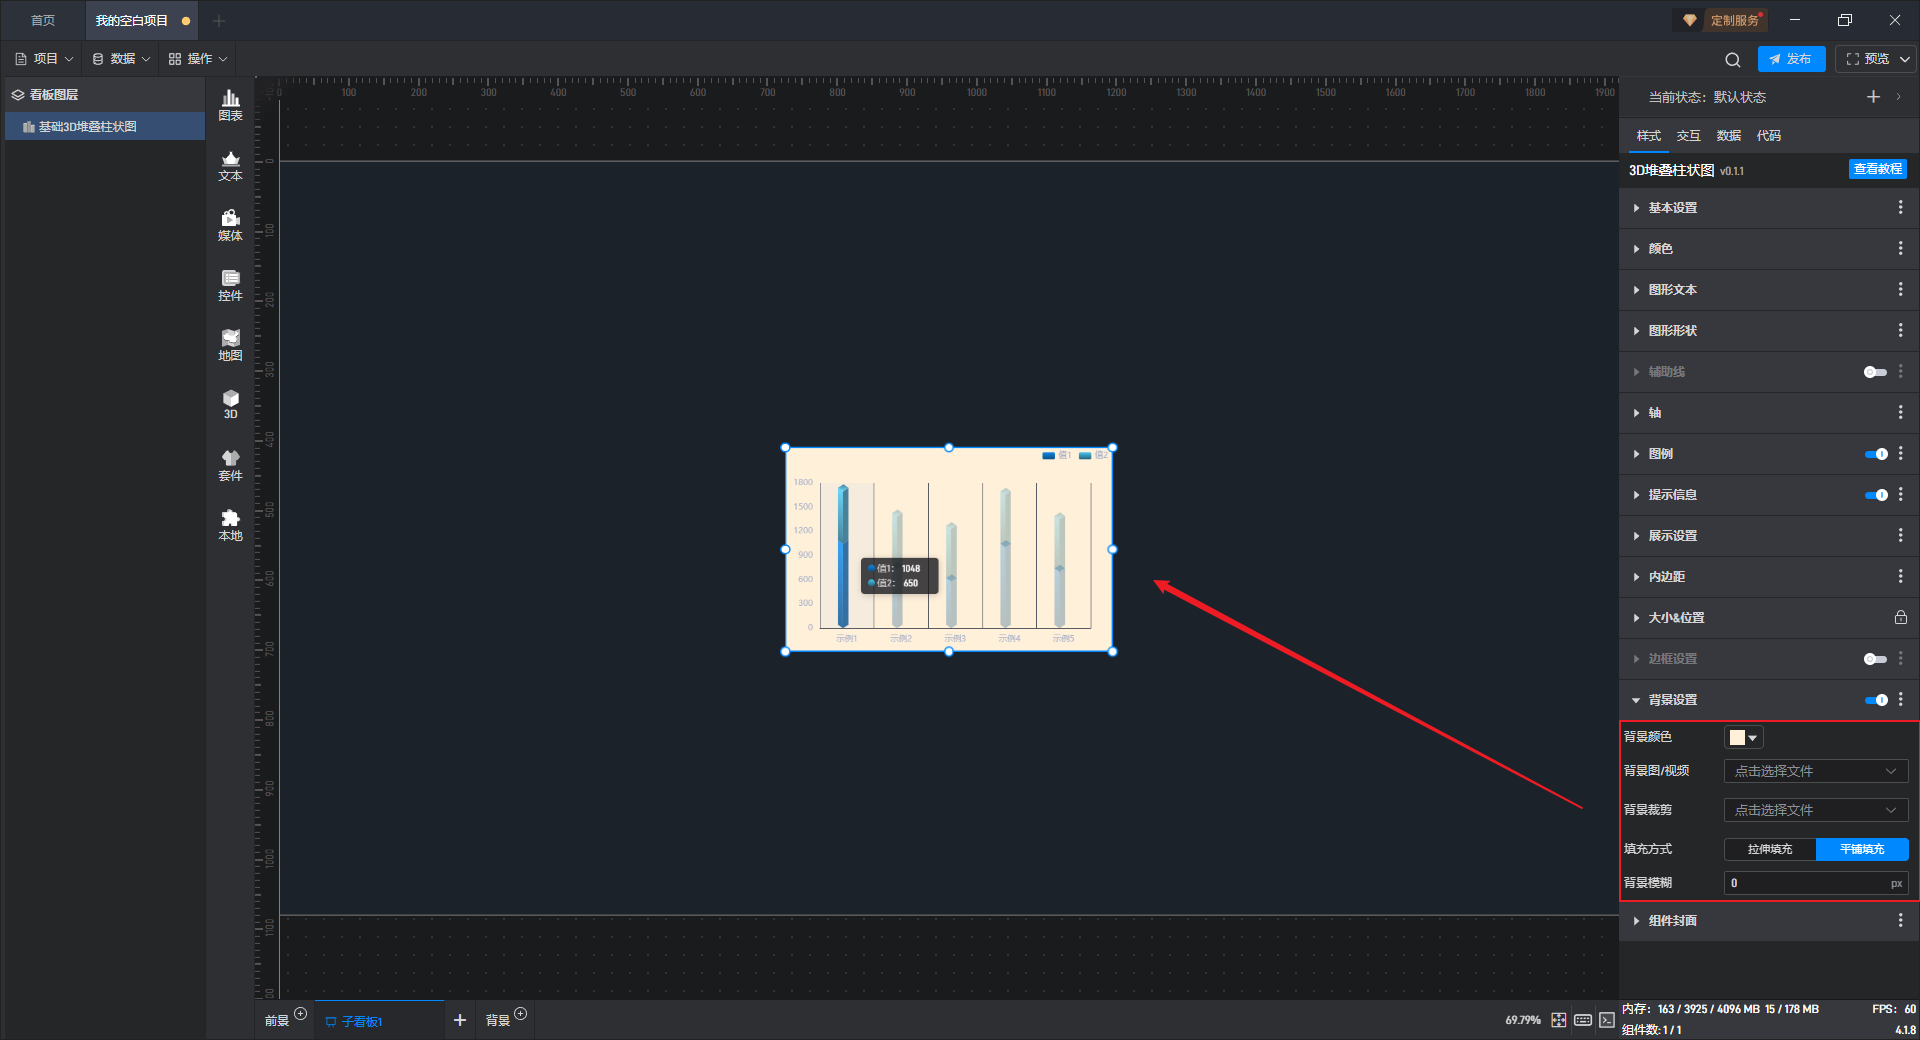Click the 预览 preview button
The height and width of the screenshot is (1040, 1920).
(1867, 59)
